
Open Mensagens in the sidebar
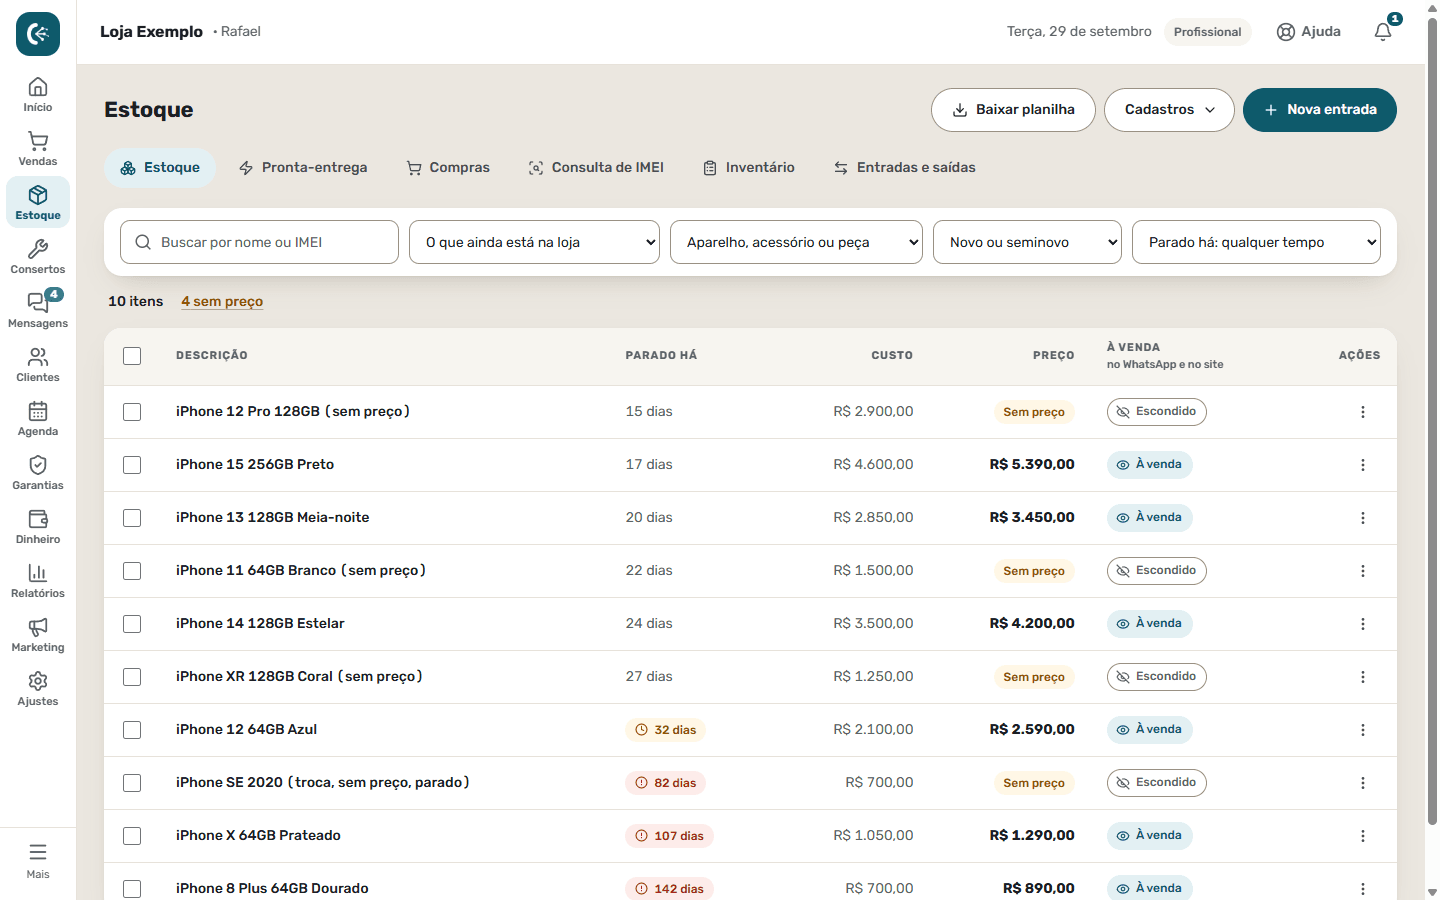click(x=38, y=311)
